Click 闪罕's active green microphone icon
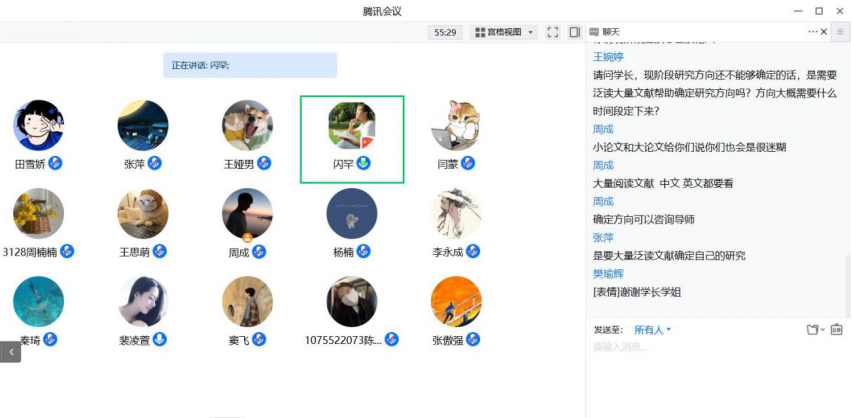This screenshot has height=418, width=852. (x=364, y=163)
